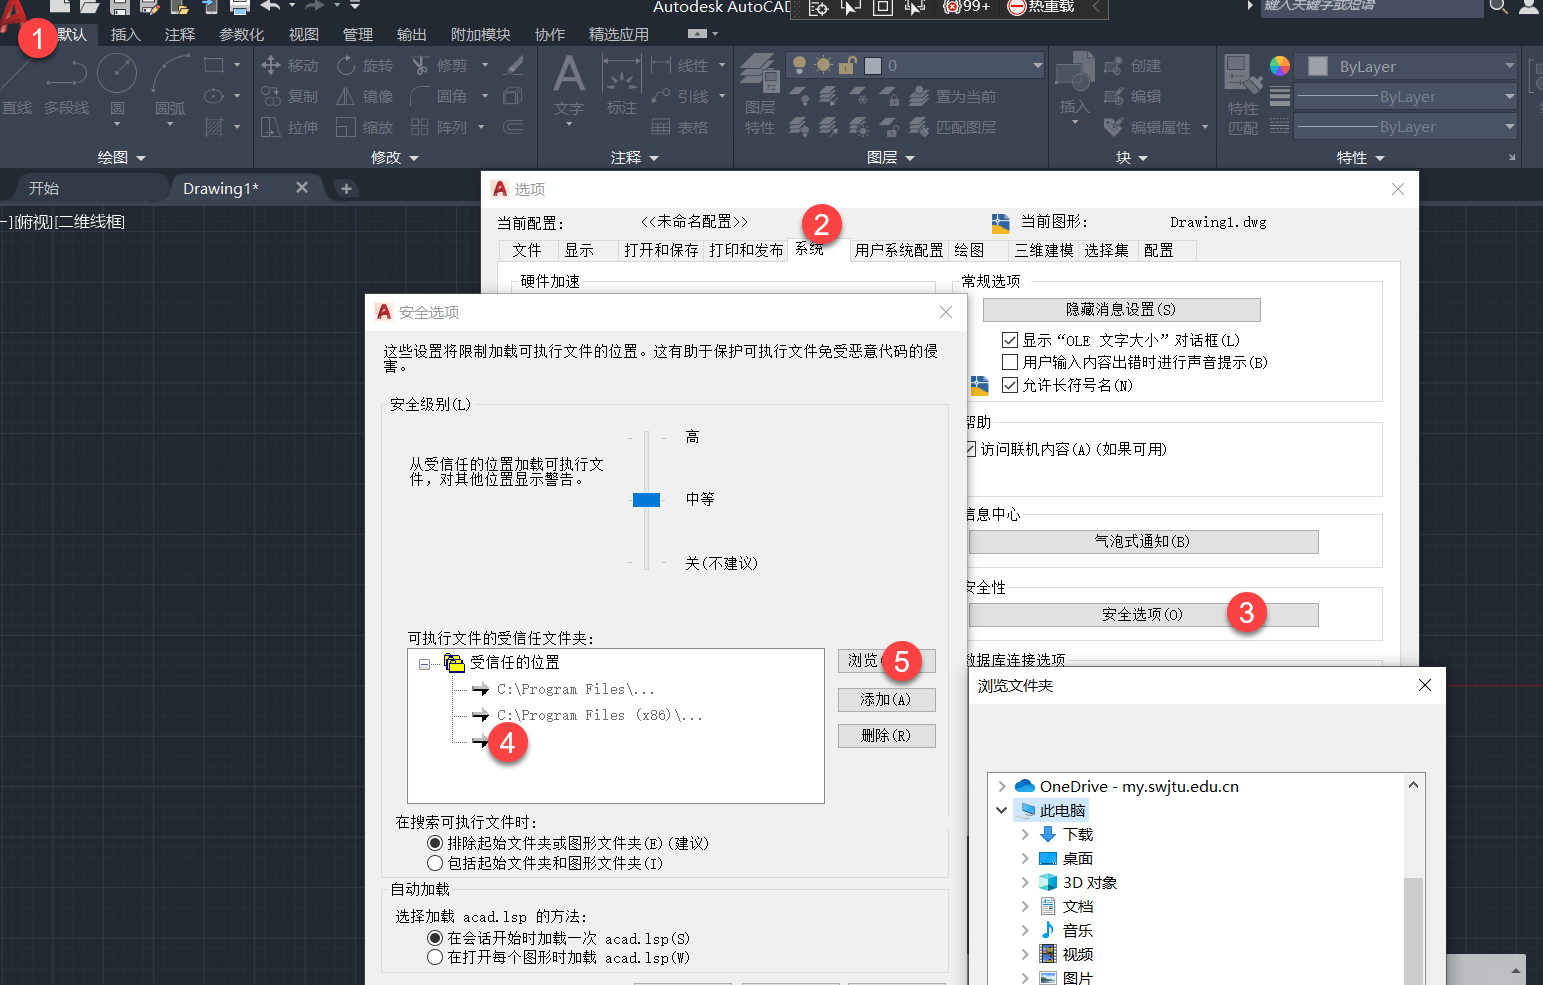Activate 特性匹配 match properties tool
This screenshot has width=1543, height=985.
click(x=1243, y=95)
